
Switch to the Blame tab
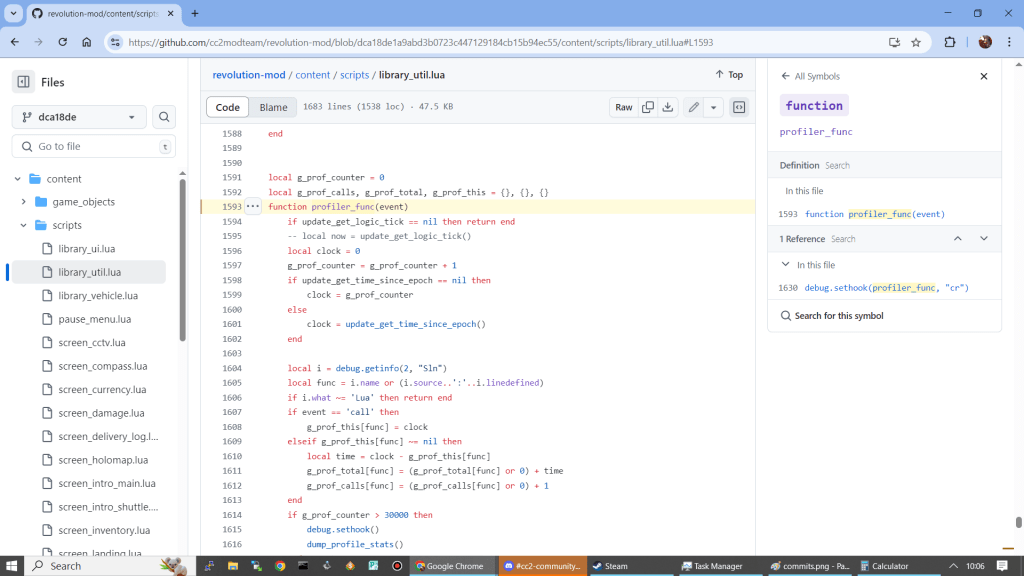point(273,107)
